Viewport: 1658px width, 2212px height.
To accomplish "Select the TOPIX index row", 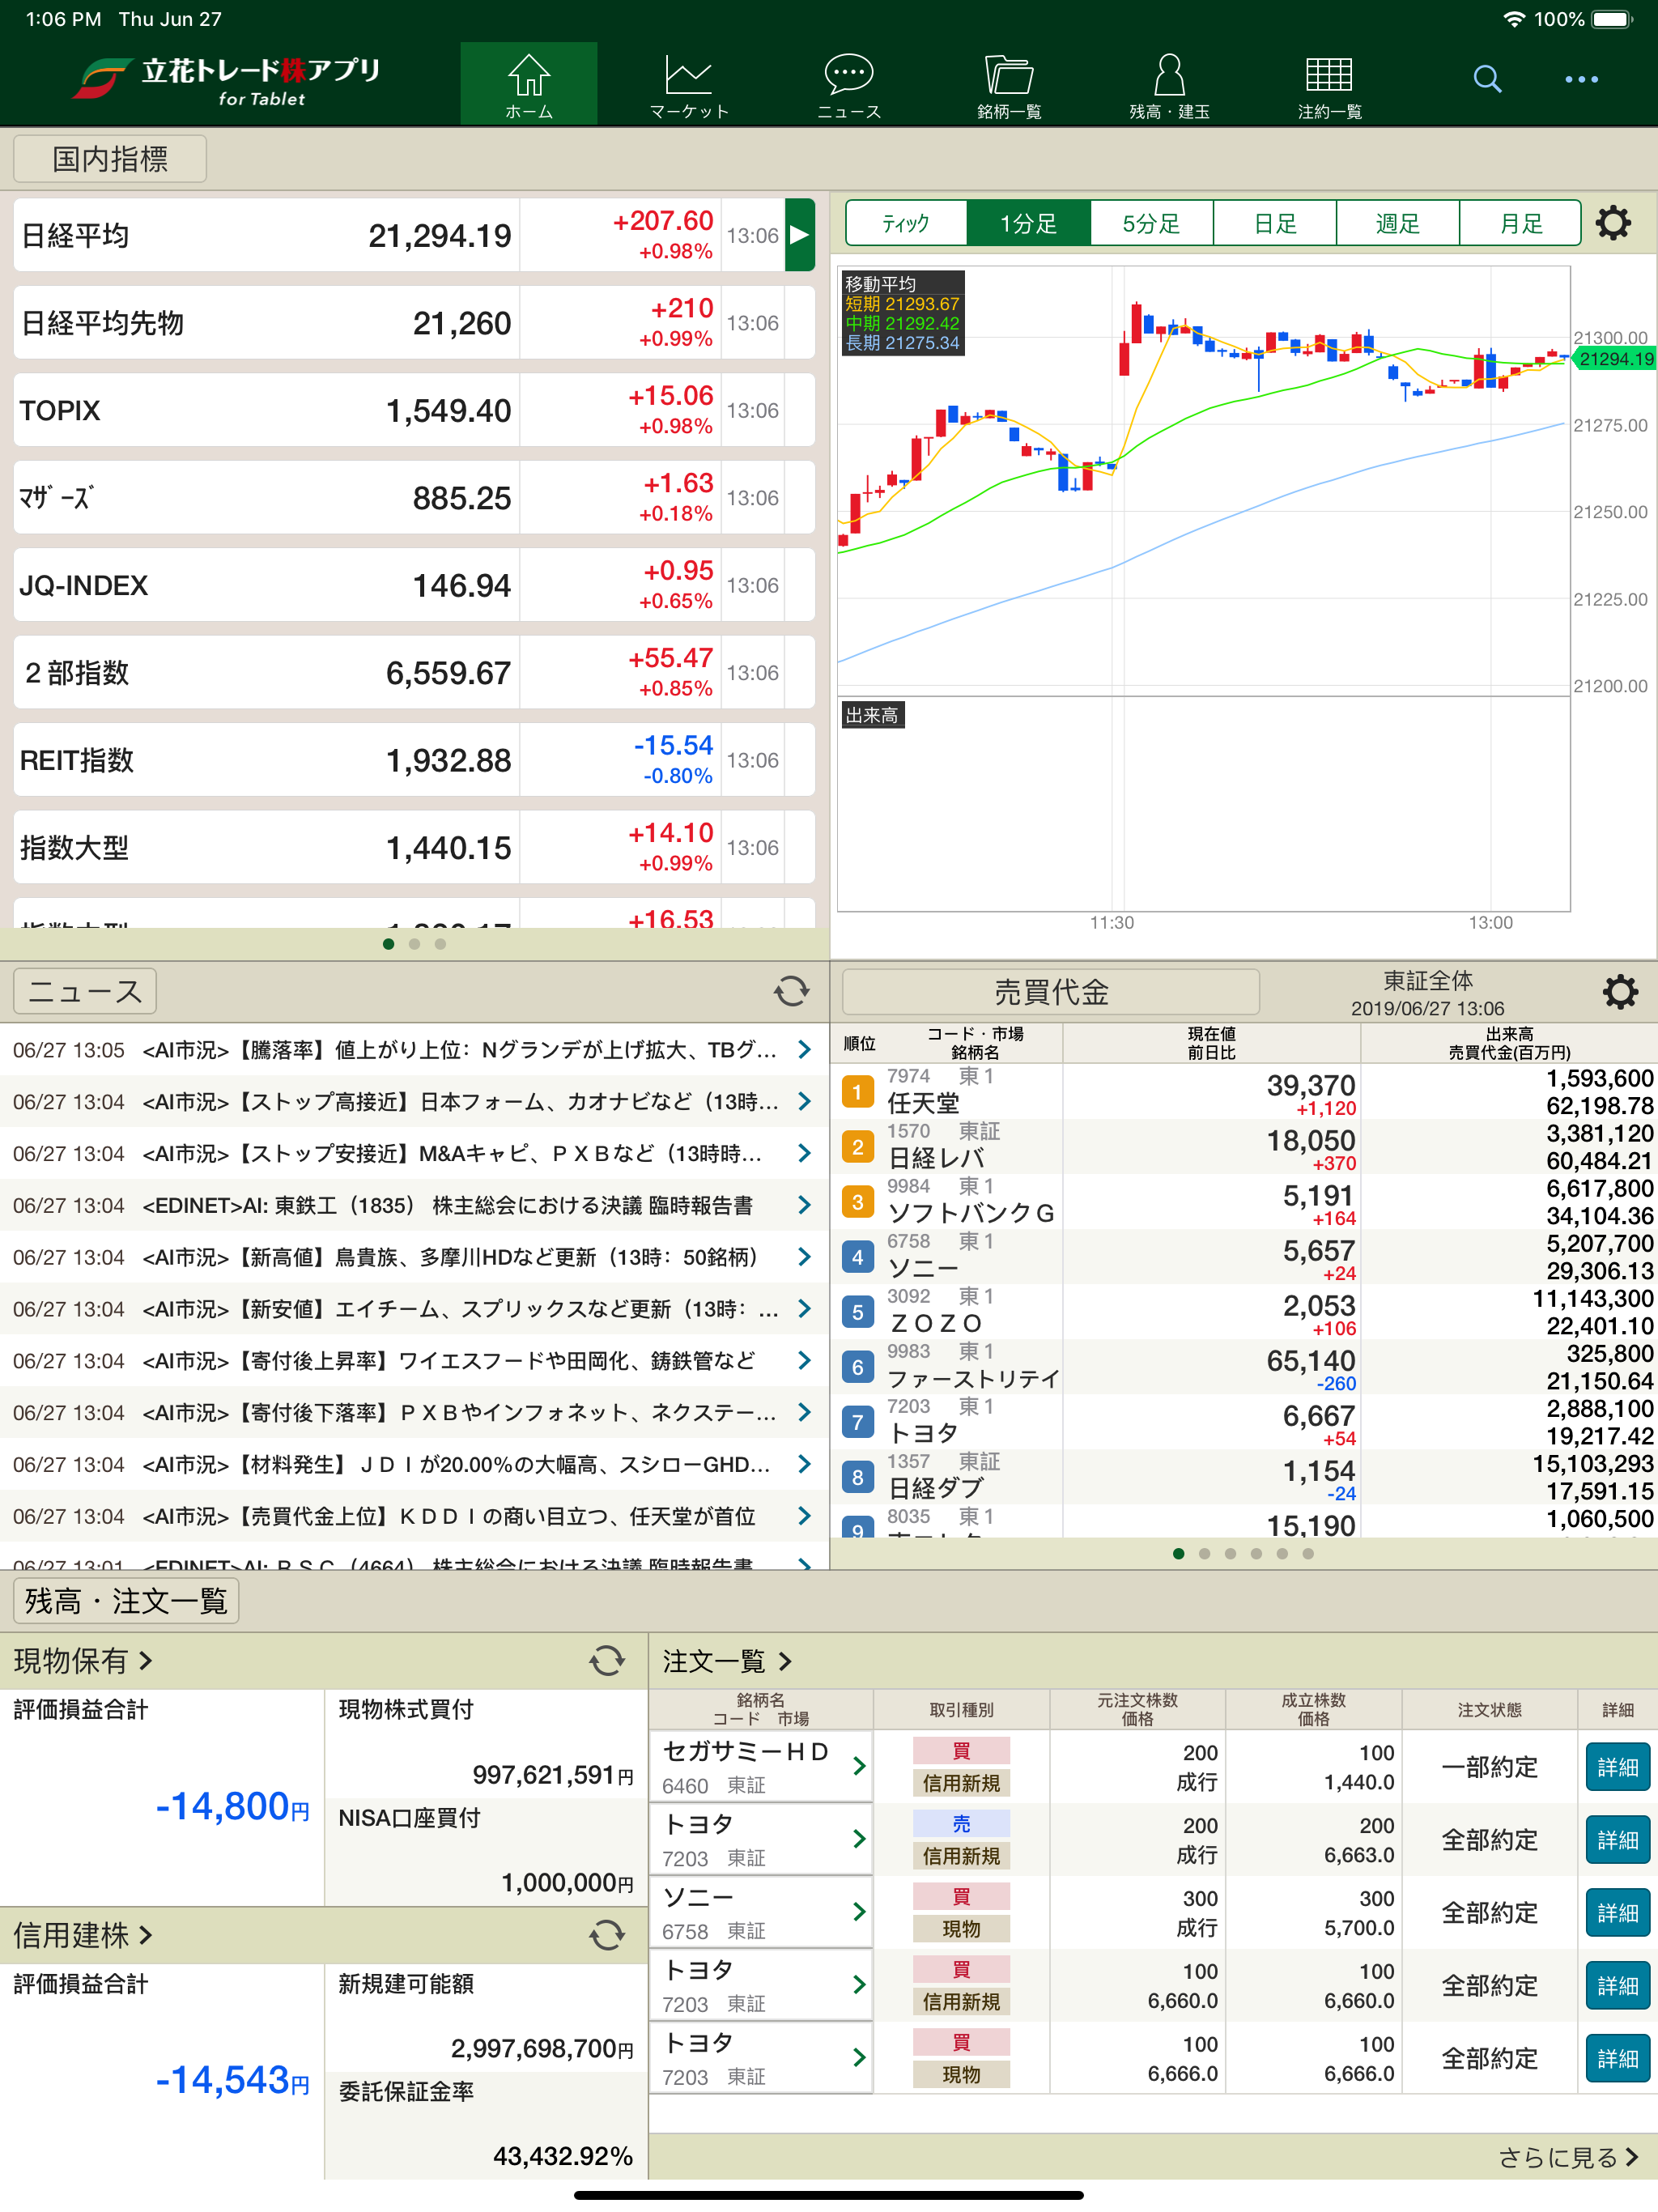I will point(414,410).
